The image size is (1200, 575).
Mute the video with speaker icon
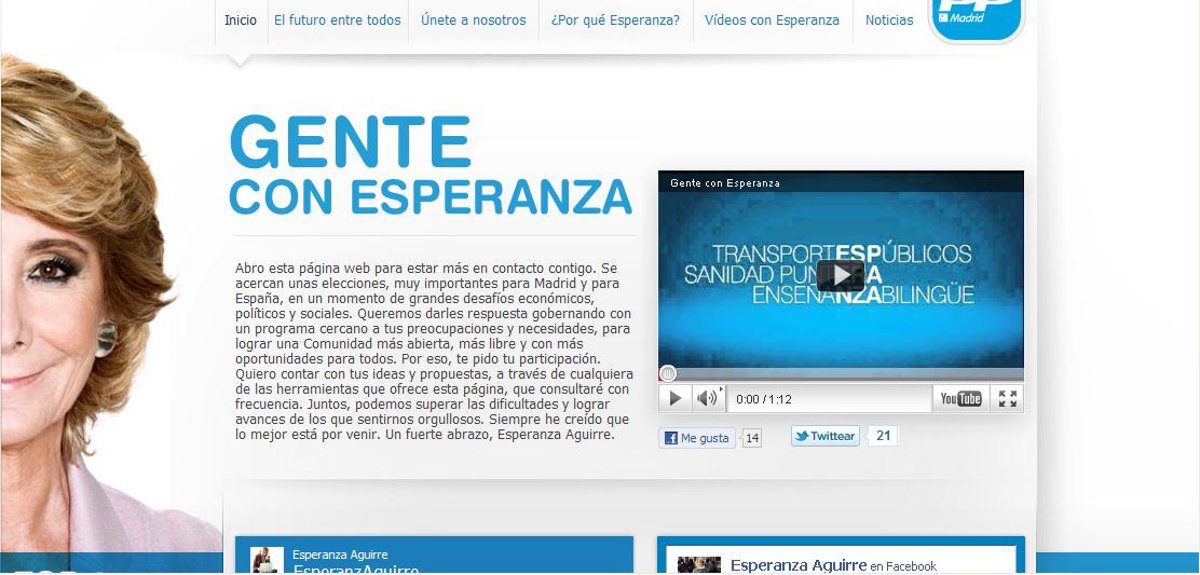707,398
